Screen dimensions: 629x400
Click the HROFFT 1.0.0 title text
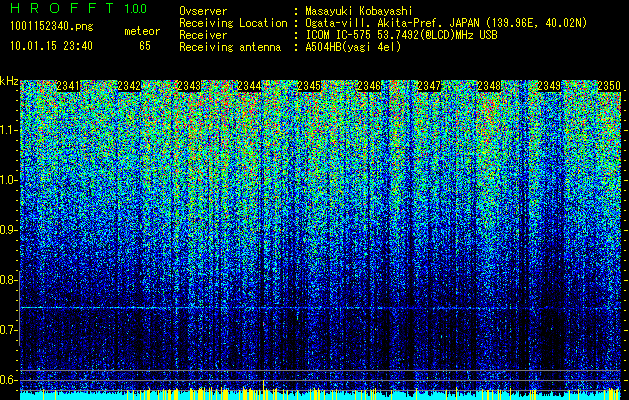coord(79,8)
